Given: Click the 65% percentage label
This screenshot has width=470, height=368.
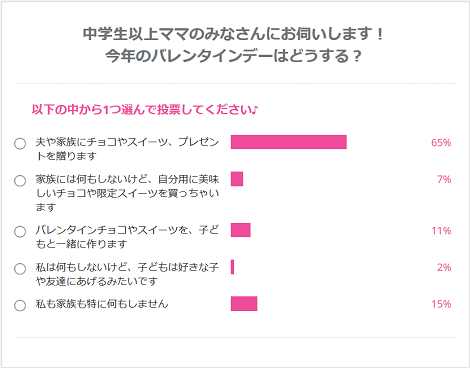Looking at the screenshot, I should coord(441,143).
